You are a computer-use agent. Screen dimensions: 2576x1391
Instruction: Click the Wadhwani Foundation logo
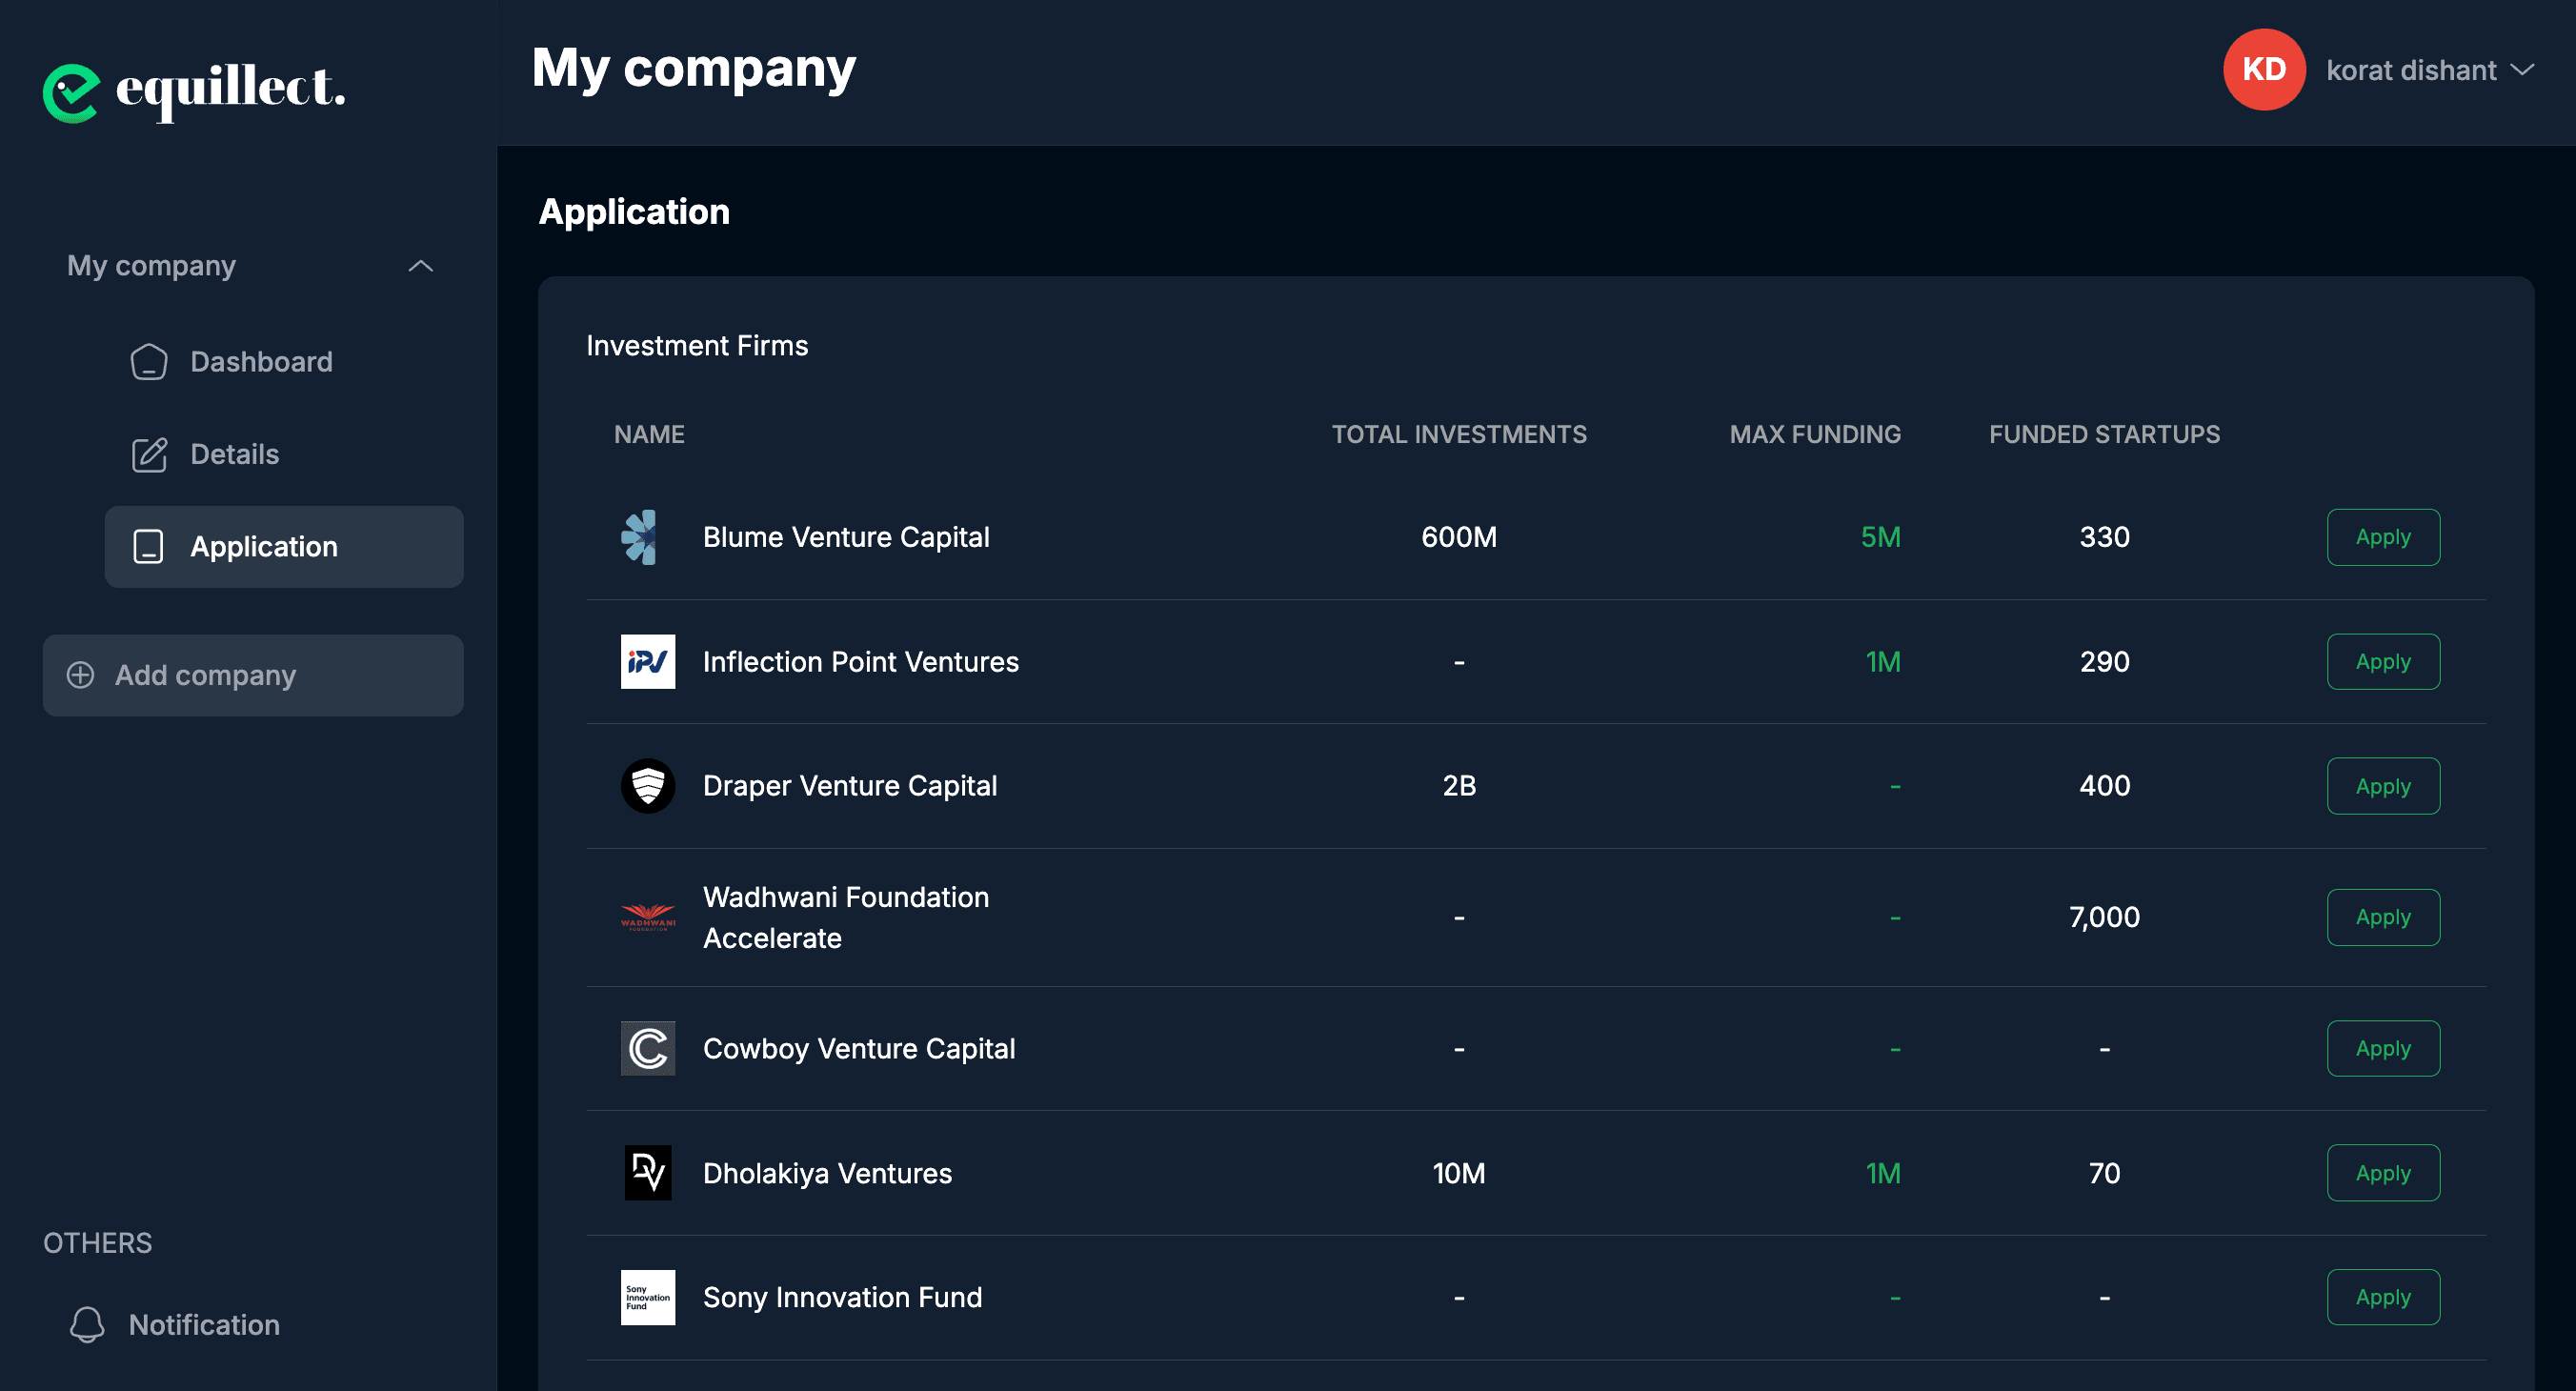(x=648, y=917)
